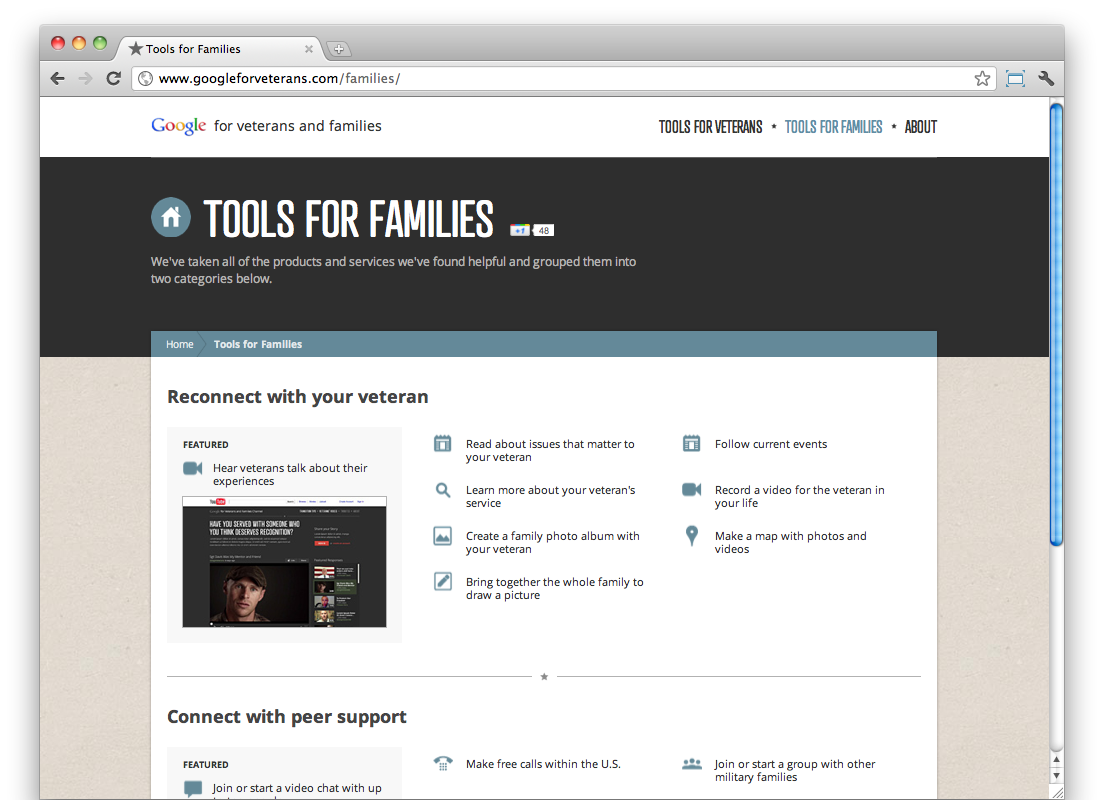Click the phone icon beside Make free calls
This screenshot has height=800, width=1104.
pyautogui.click(x=443, y=763)
